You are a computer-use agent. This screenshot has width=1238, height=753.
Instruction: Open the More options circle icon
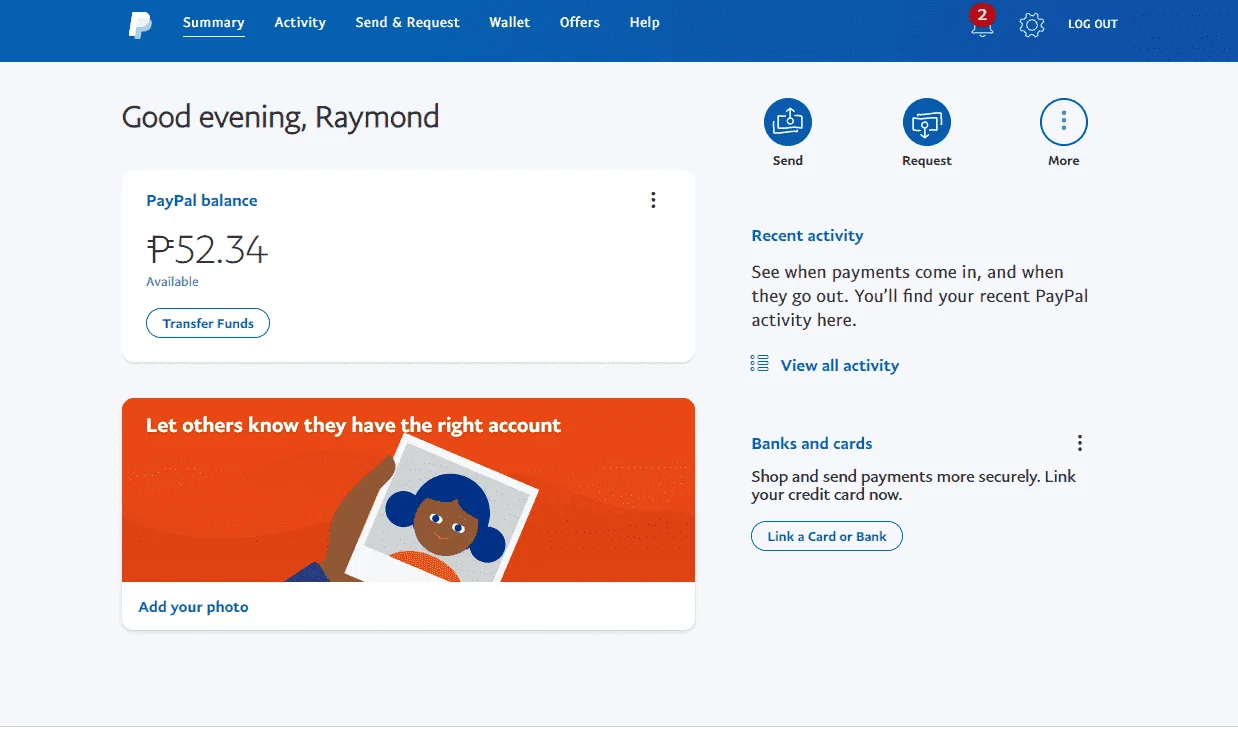tap(1064, 122)
